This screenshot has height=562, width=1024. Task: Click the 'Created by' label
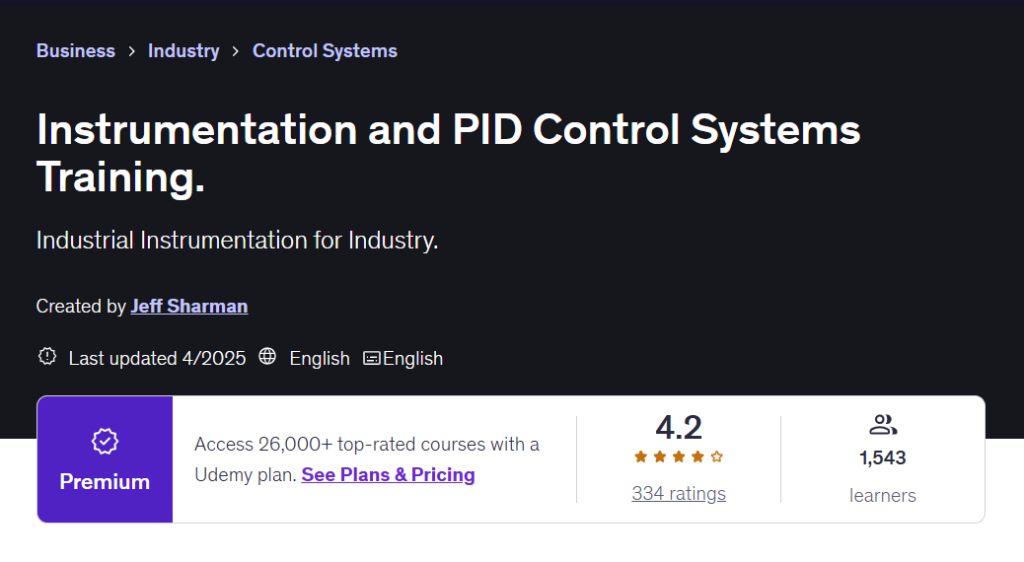81,306
